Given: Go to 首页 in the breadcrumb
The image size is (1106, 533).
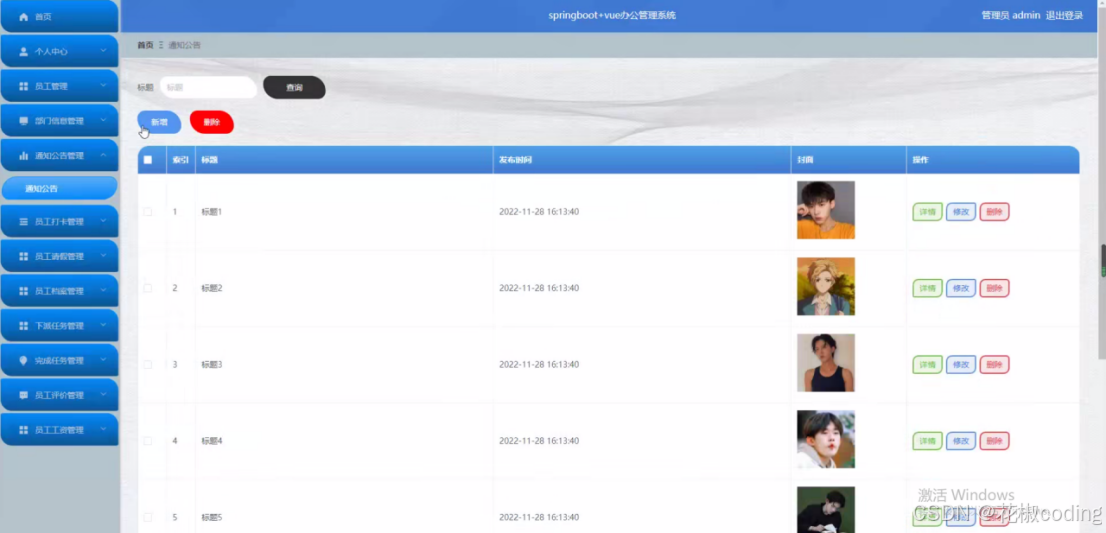Looking at the screenshot, I should pyautogui.click(x=145, y=45).
